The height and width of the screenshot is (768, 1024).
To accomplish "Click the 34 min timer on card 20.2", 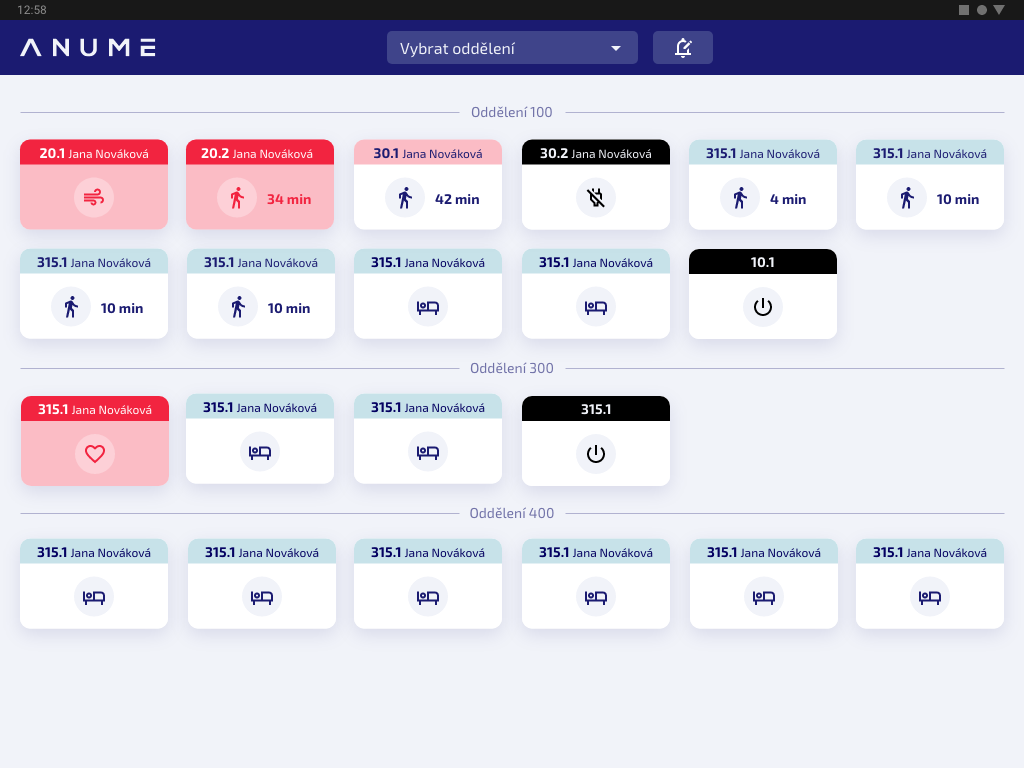I will click(289, 199).
